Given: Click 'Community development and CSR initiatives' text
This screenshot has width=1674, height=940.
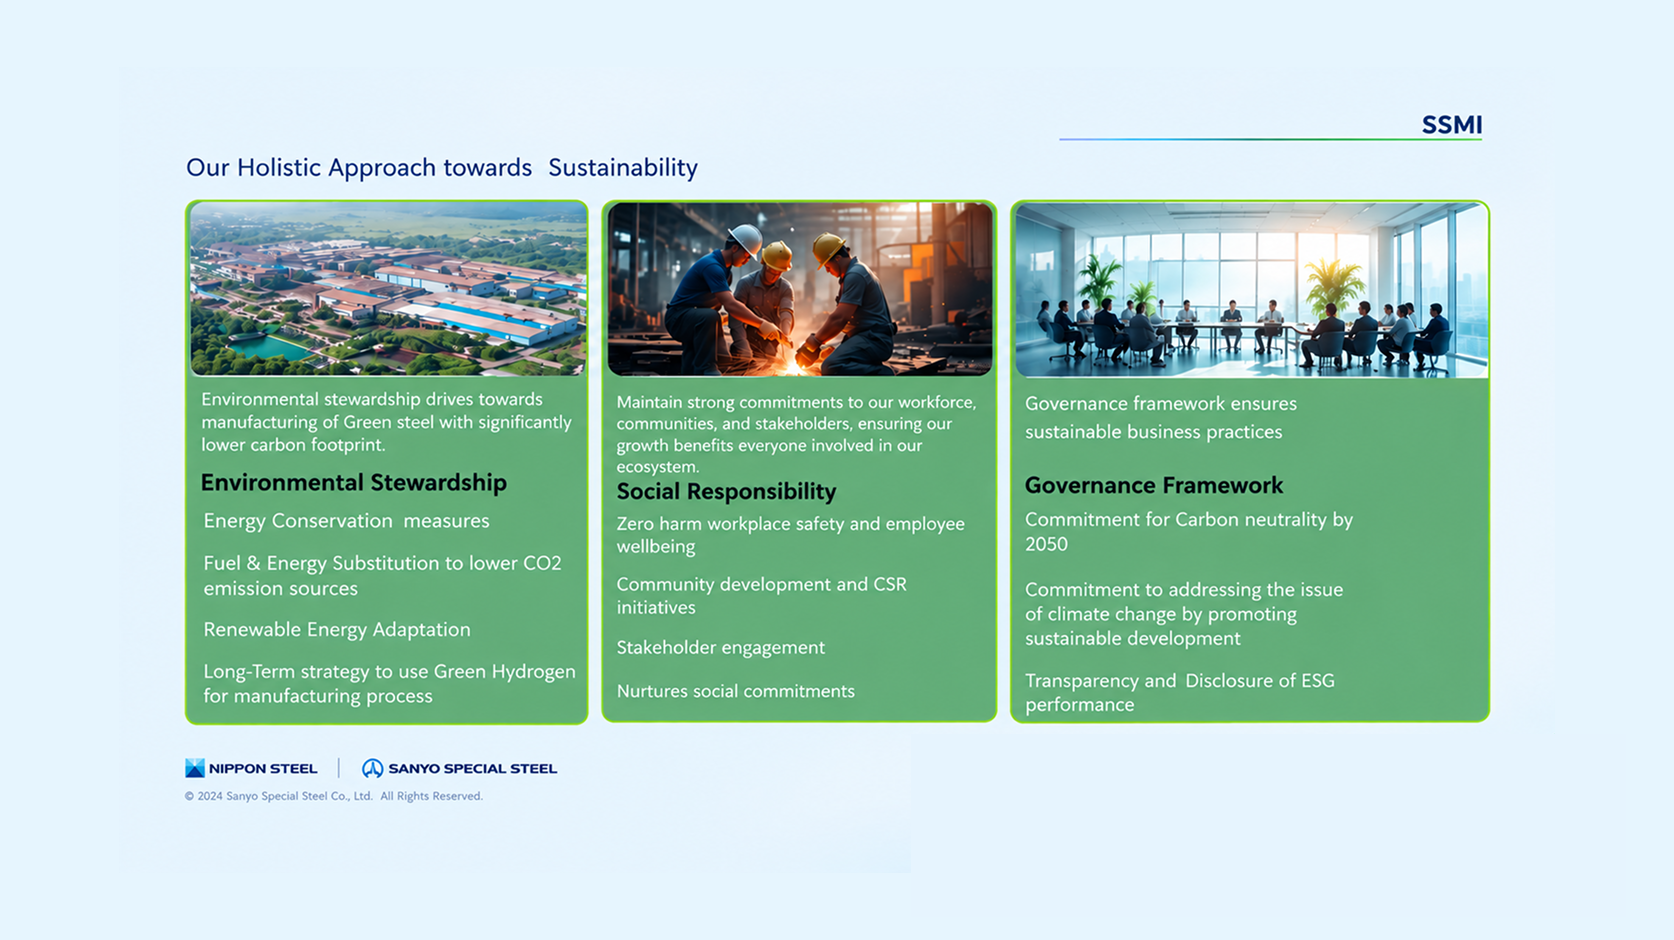Looking at the screenshot, I should [x=761, y=595].
